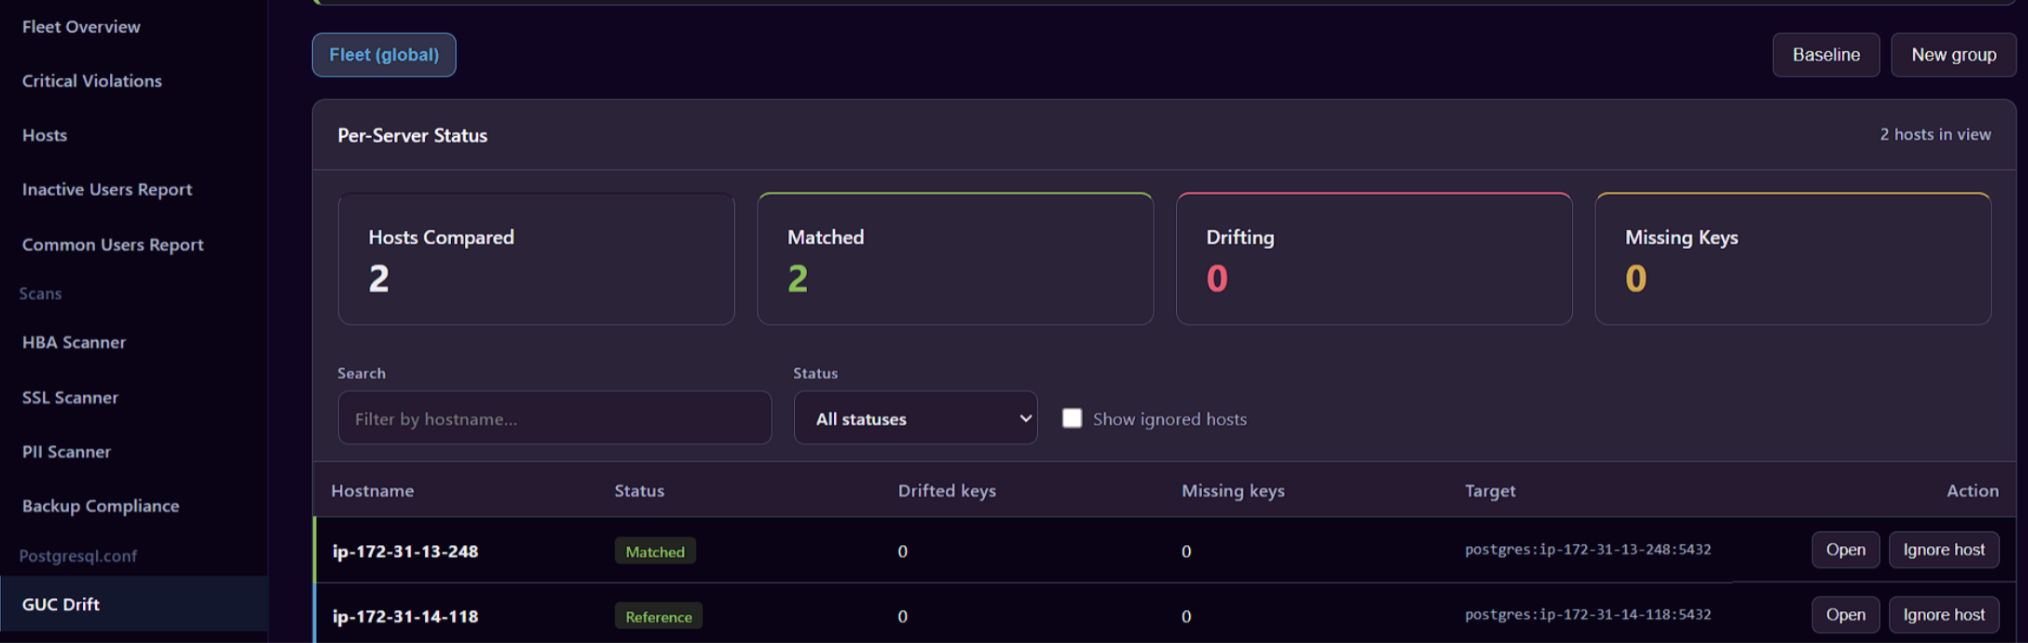Open Inactive Users Report
The height and width of the screenshot is (643, 2028).
coord(107,189)
